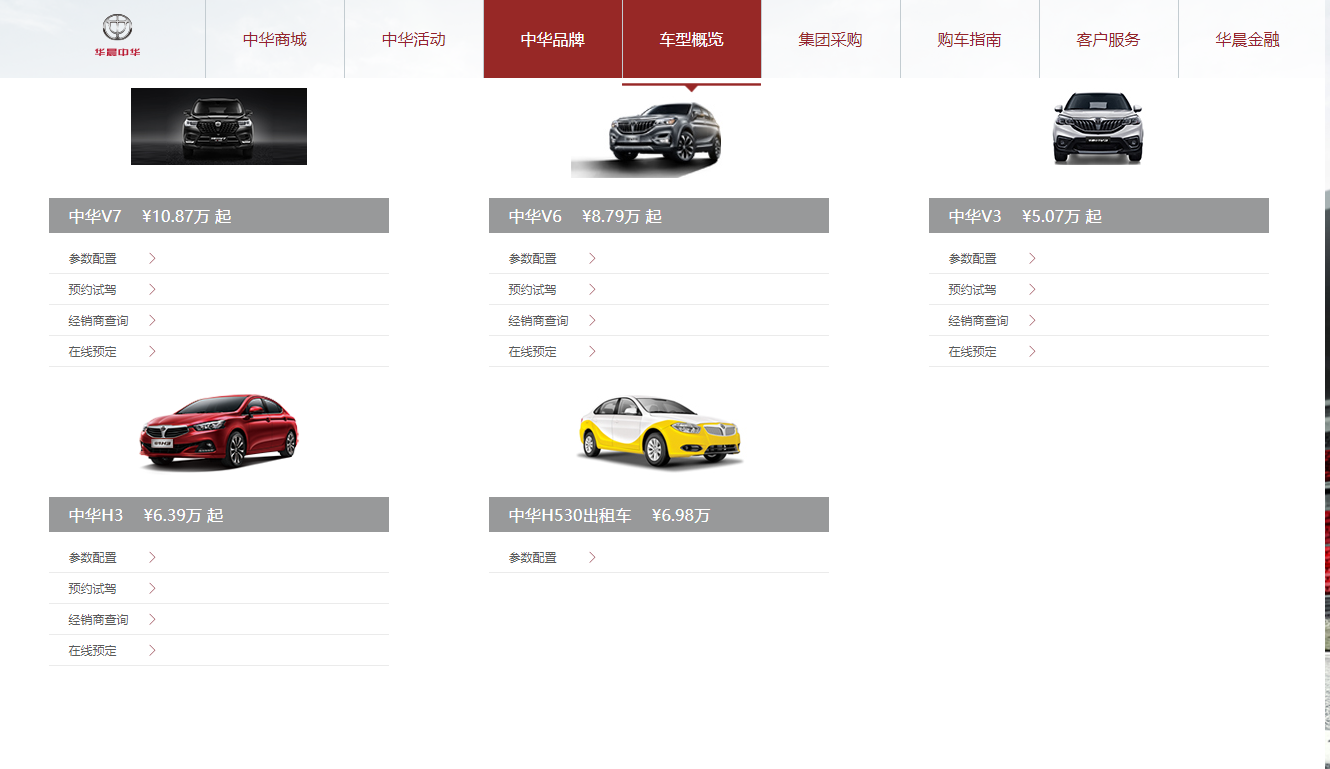Open 经销商查询 for 中华H3
The width and height of the screenshot is (1330, 769).
[x=99, y=620]
